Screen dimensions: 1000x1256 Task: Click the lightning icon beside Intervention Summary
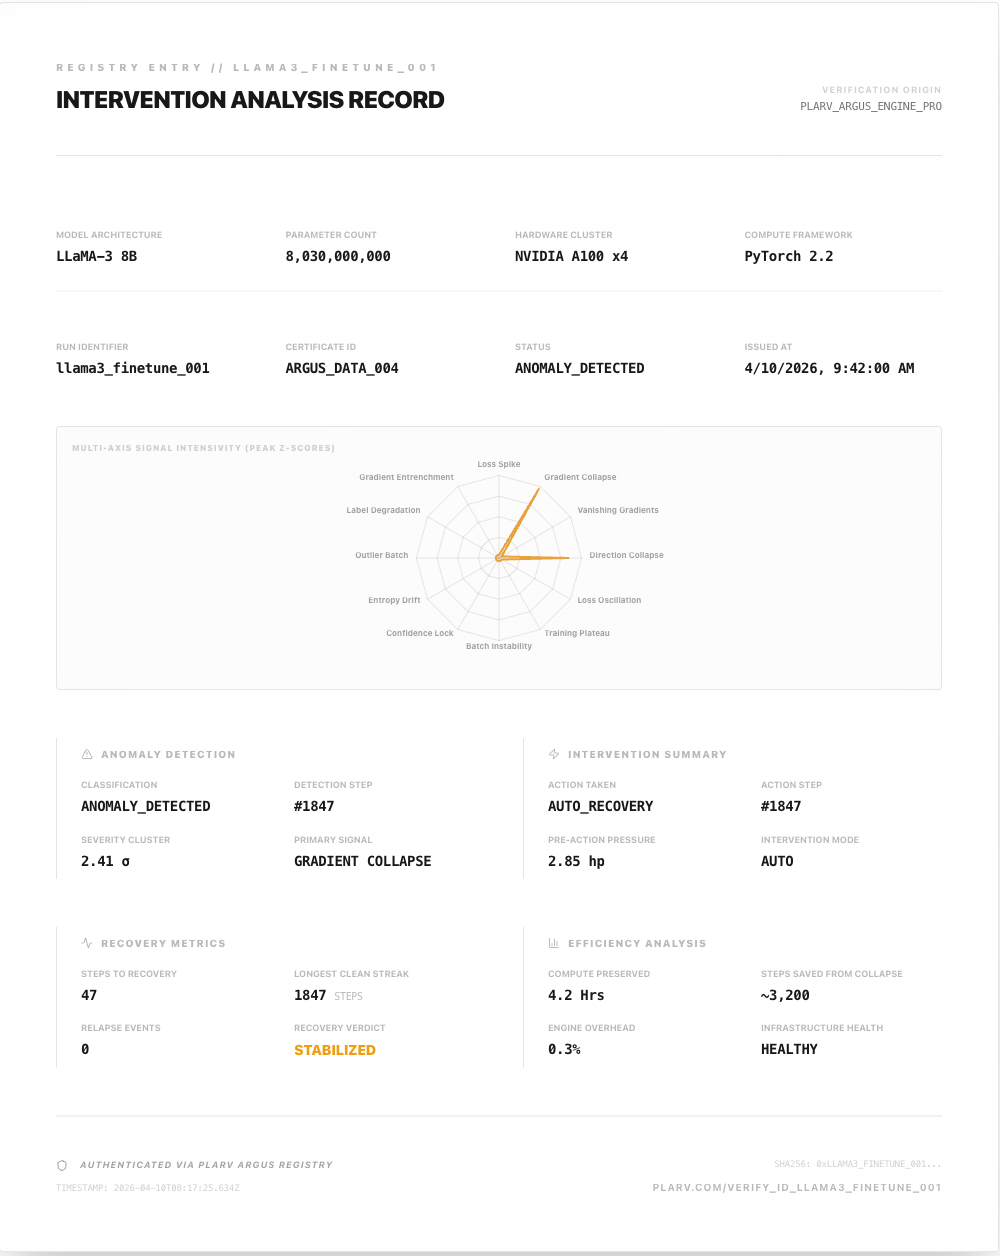(554, 754)
